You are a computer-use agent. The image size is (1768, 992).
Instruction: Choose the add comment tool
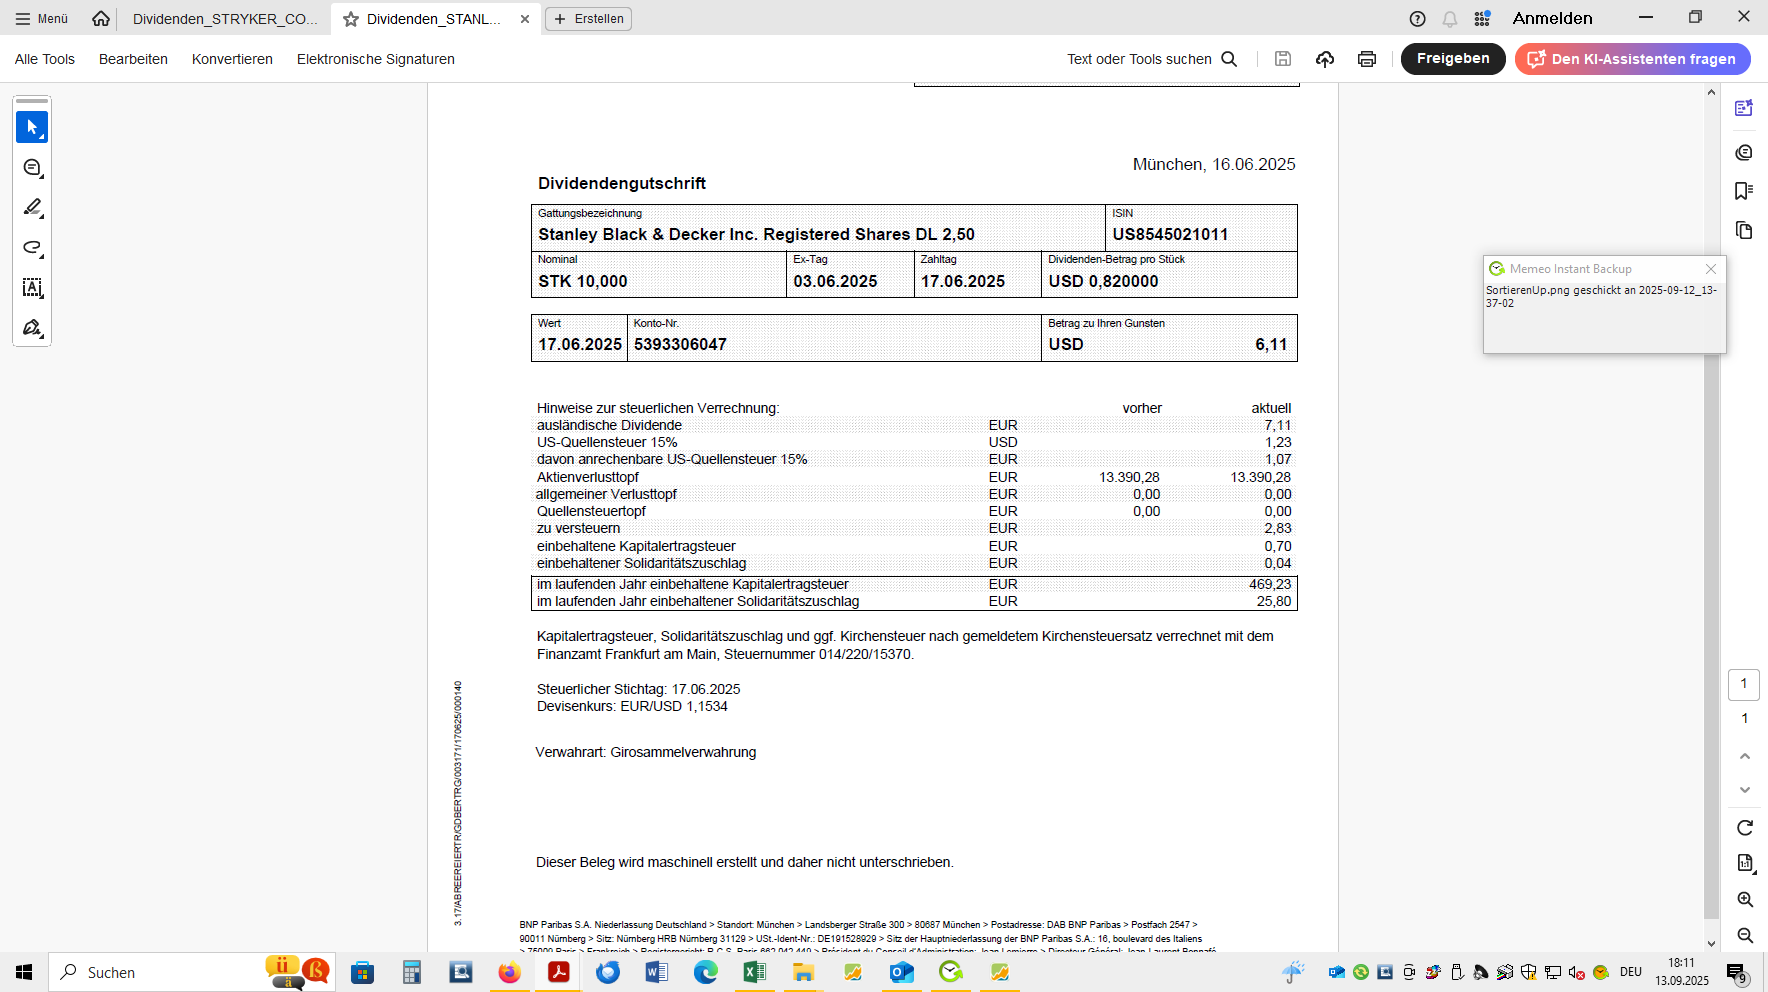tap(32, 168)
